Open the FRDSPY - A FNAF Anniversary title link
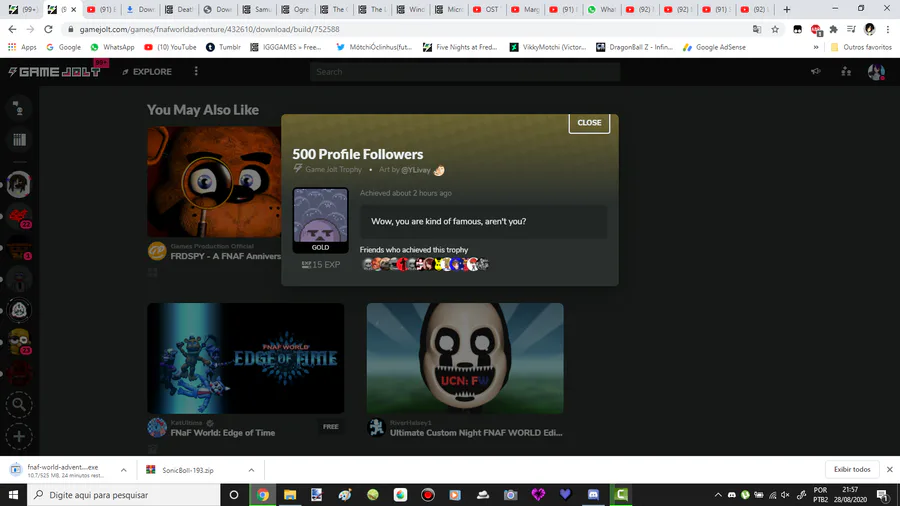 pos(226,256)
